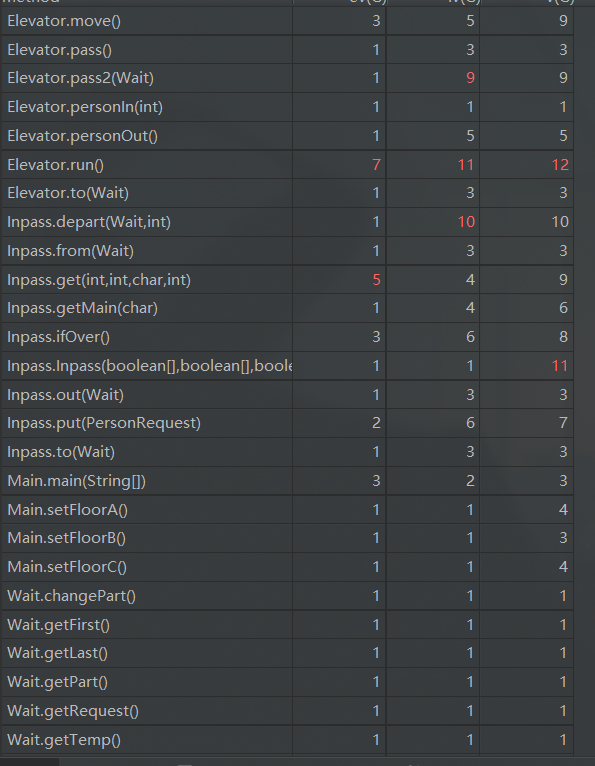Click the value 2 in Inpass.put(PersonRequest) row
The width and height of the screenshot is (595, 766).
(x=376, y=423)
